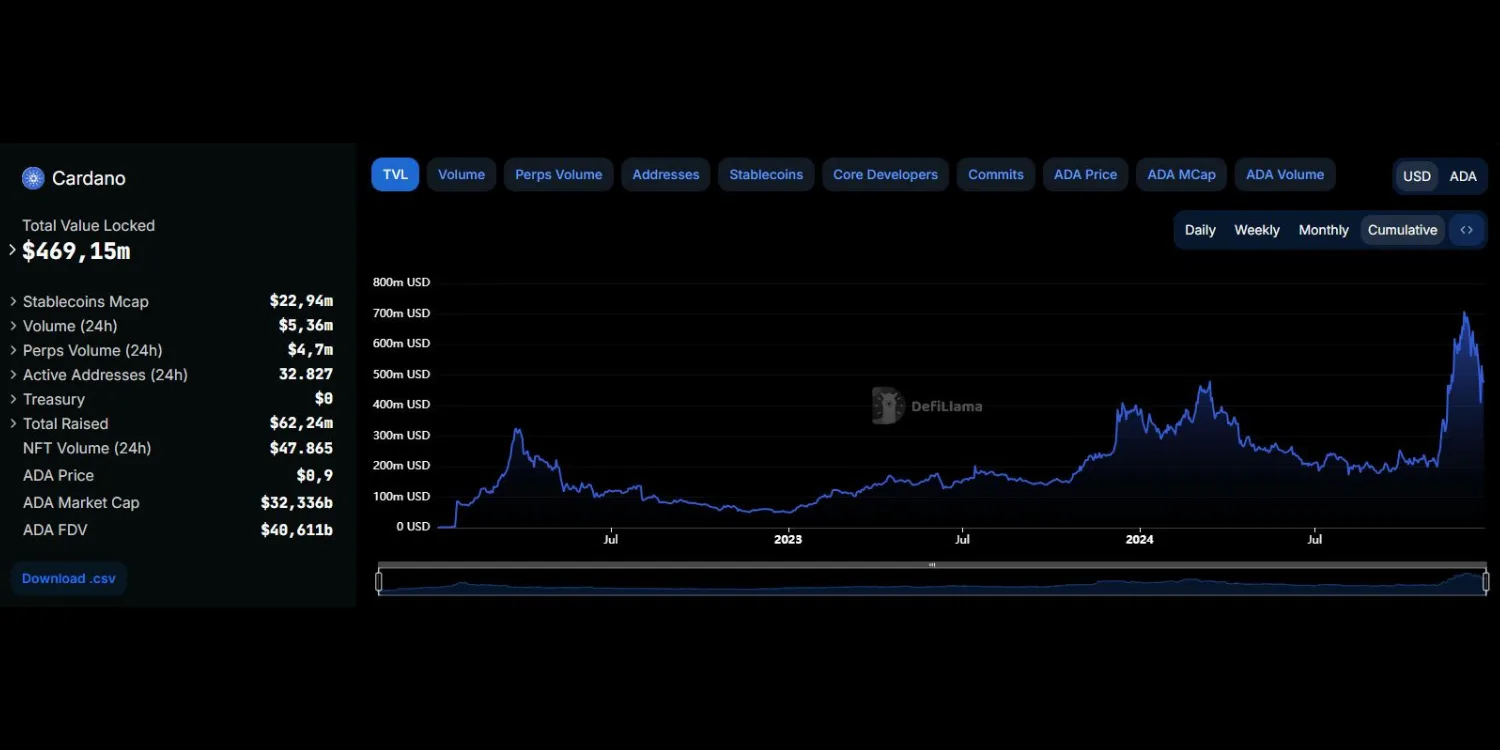Switch denomination to USD
Viewport: 1500px width, 750px height.
[x=1417, y=176]
